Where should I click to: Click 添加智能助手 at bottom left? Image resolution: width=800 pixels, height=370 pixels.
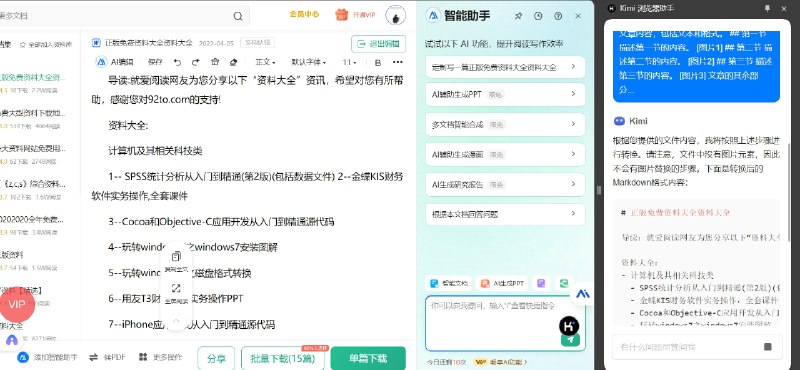click(47, 357)
